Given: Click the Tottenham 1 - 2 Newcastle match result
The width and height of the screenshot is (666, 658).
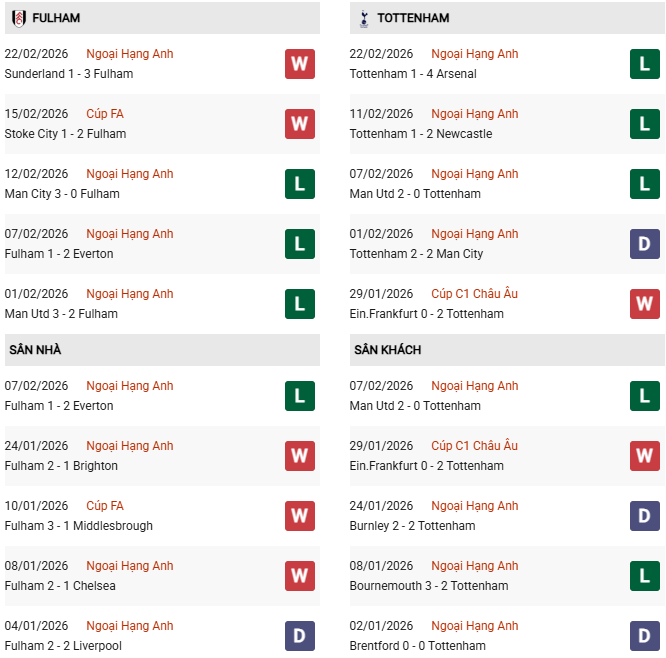Looking at the screenshot, I should 421,134.
